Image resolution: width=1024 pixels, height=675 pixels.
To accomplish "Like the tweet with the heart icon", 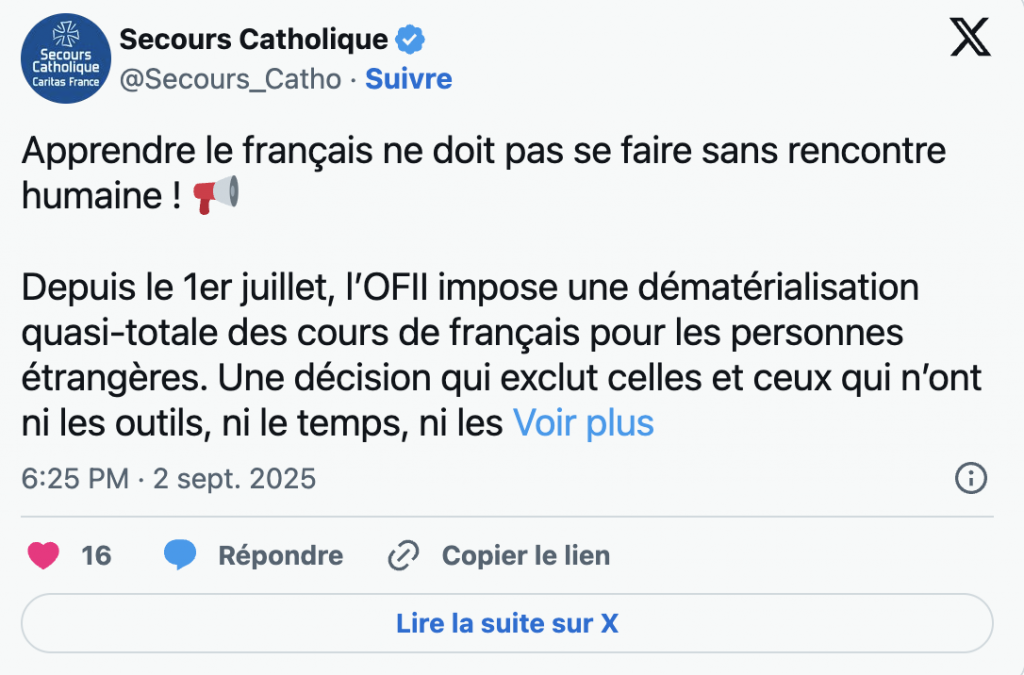I will (43, 555).
